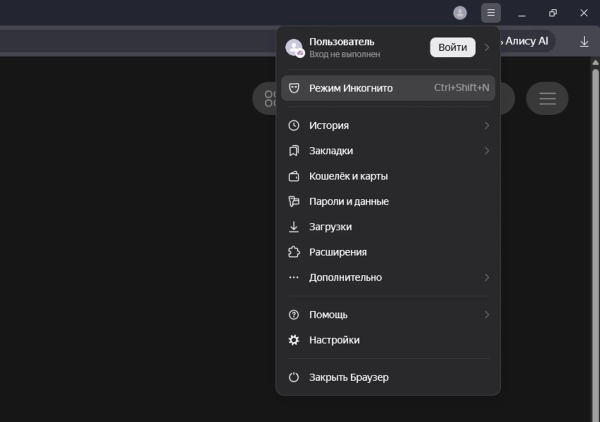Click the downloads arrow in the top toolbar
Viewport: 600px width, 422px height.
[584, 42]
